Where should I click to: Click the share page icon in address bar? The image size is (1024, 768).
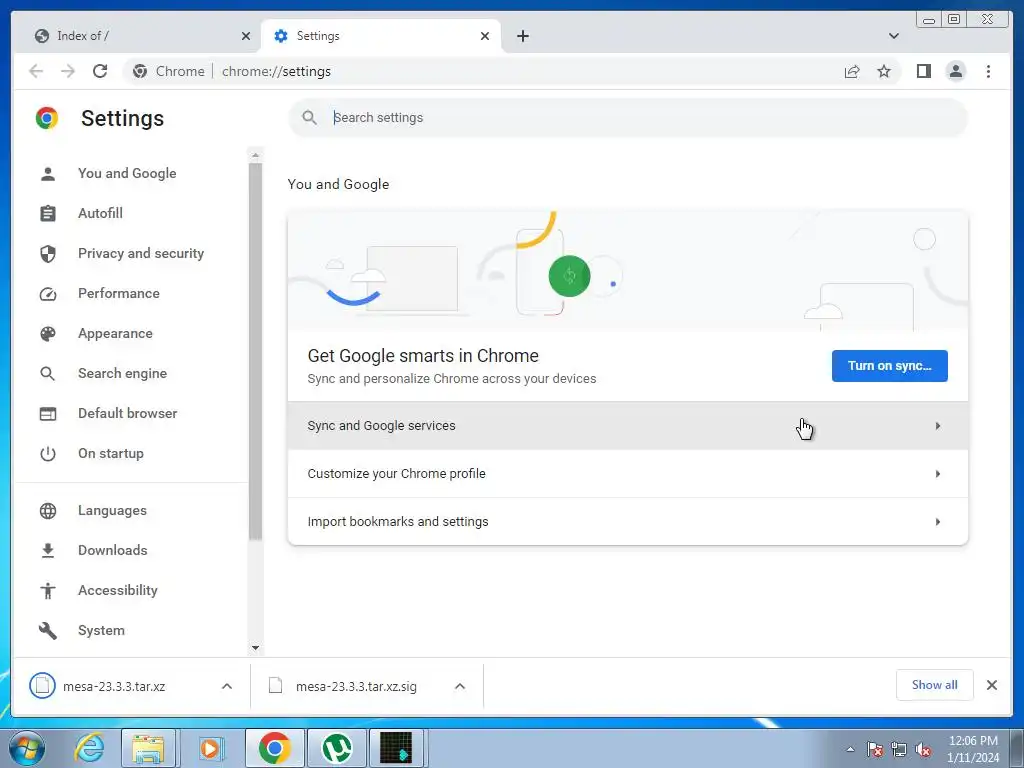(852, 71)
